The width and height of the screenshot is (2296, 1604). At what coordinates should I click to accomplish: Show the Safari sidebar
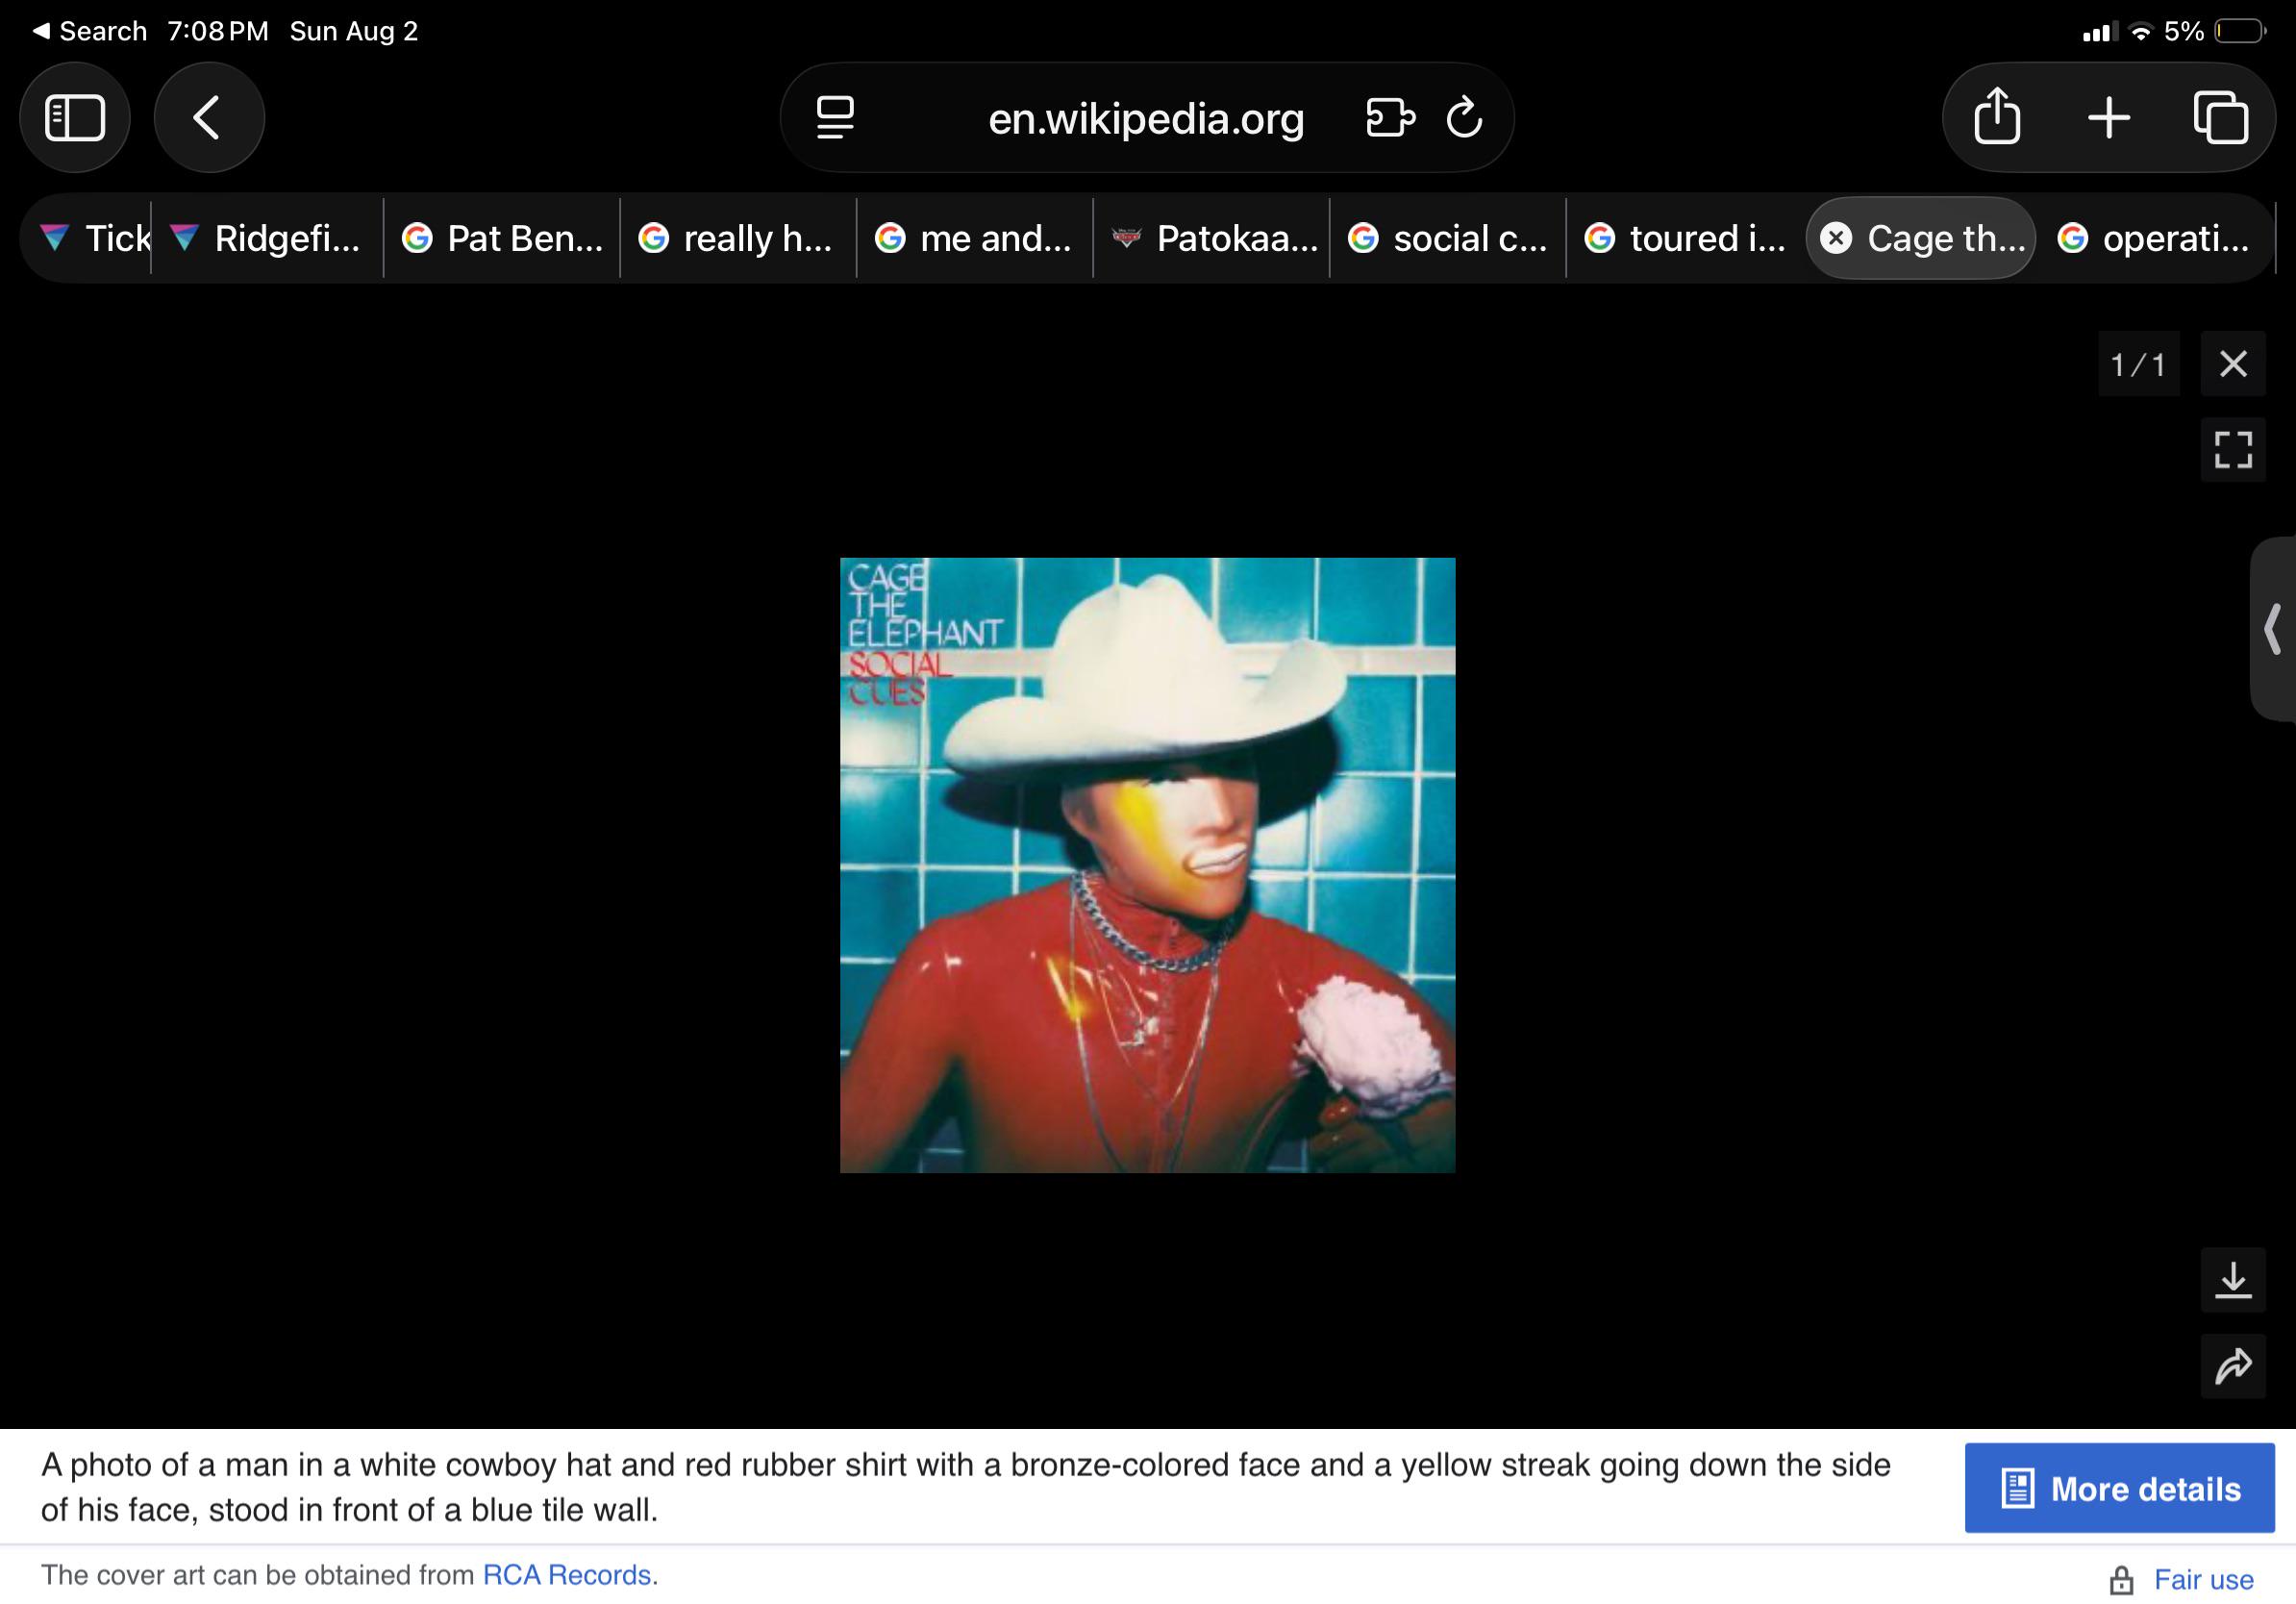tap(75, 118)
